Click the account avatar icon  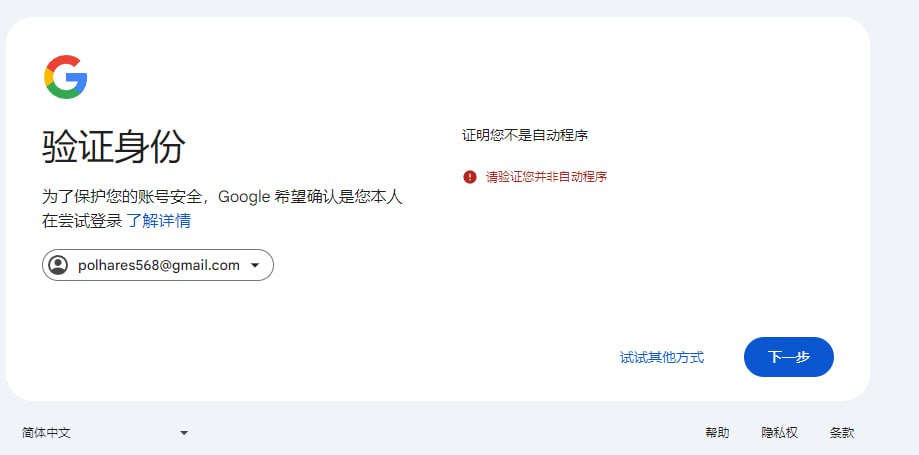pyautogui.click(x=58, y=265)
